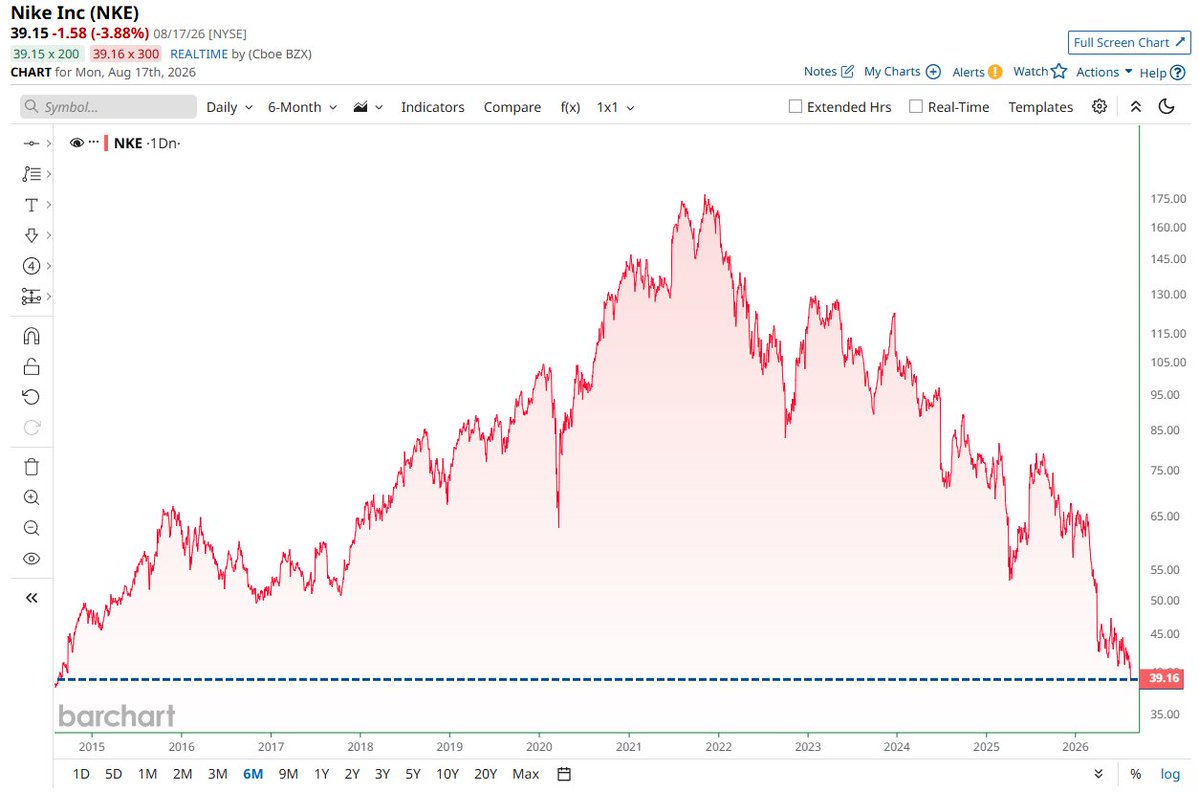
Task: Toggle visibility of drawings eye icon
Action: coord(31,559)
